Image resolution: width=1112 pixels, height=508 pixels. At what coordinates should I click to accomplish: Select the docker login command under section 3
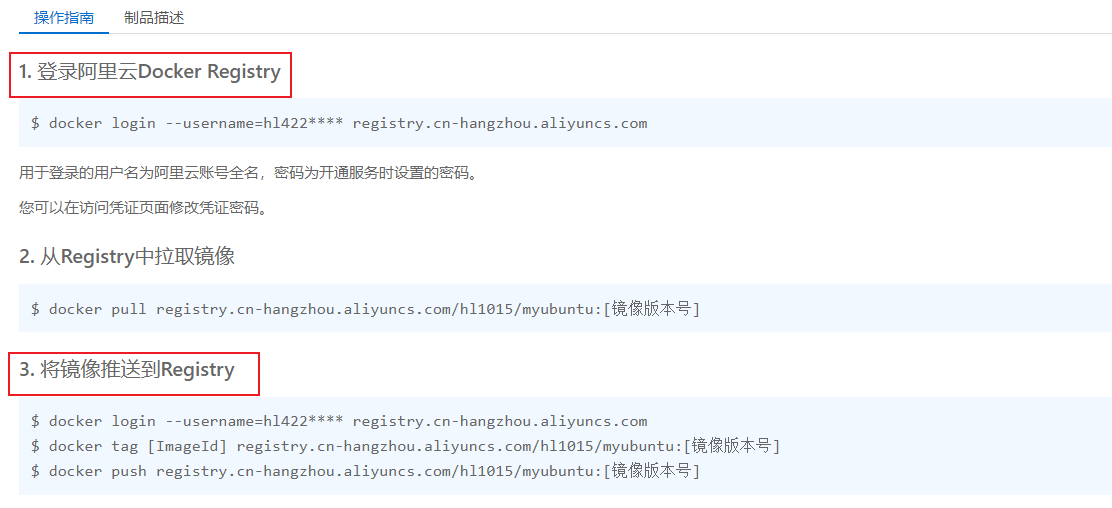(x=339, y=421)
